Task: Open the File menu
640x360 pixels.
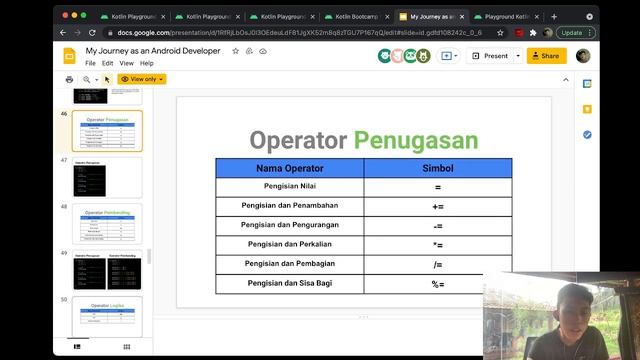Action: pos(90,63)
